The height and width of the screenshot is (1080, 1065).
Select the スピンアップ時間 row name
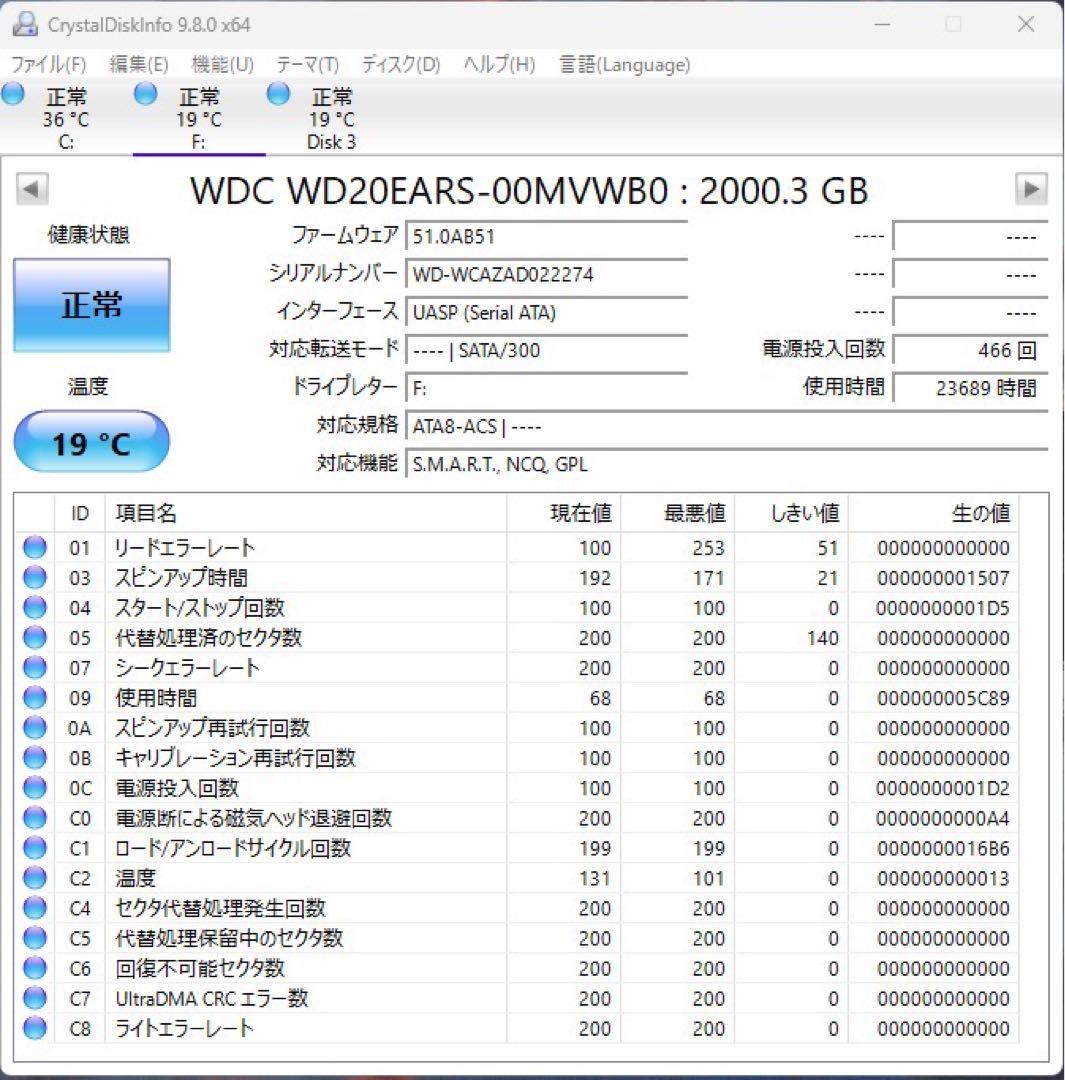[x=181, y=577]
